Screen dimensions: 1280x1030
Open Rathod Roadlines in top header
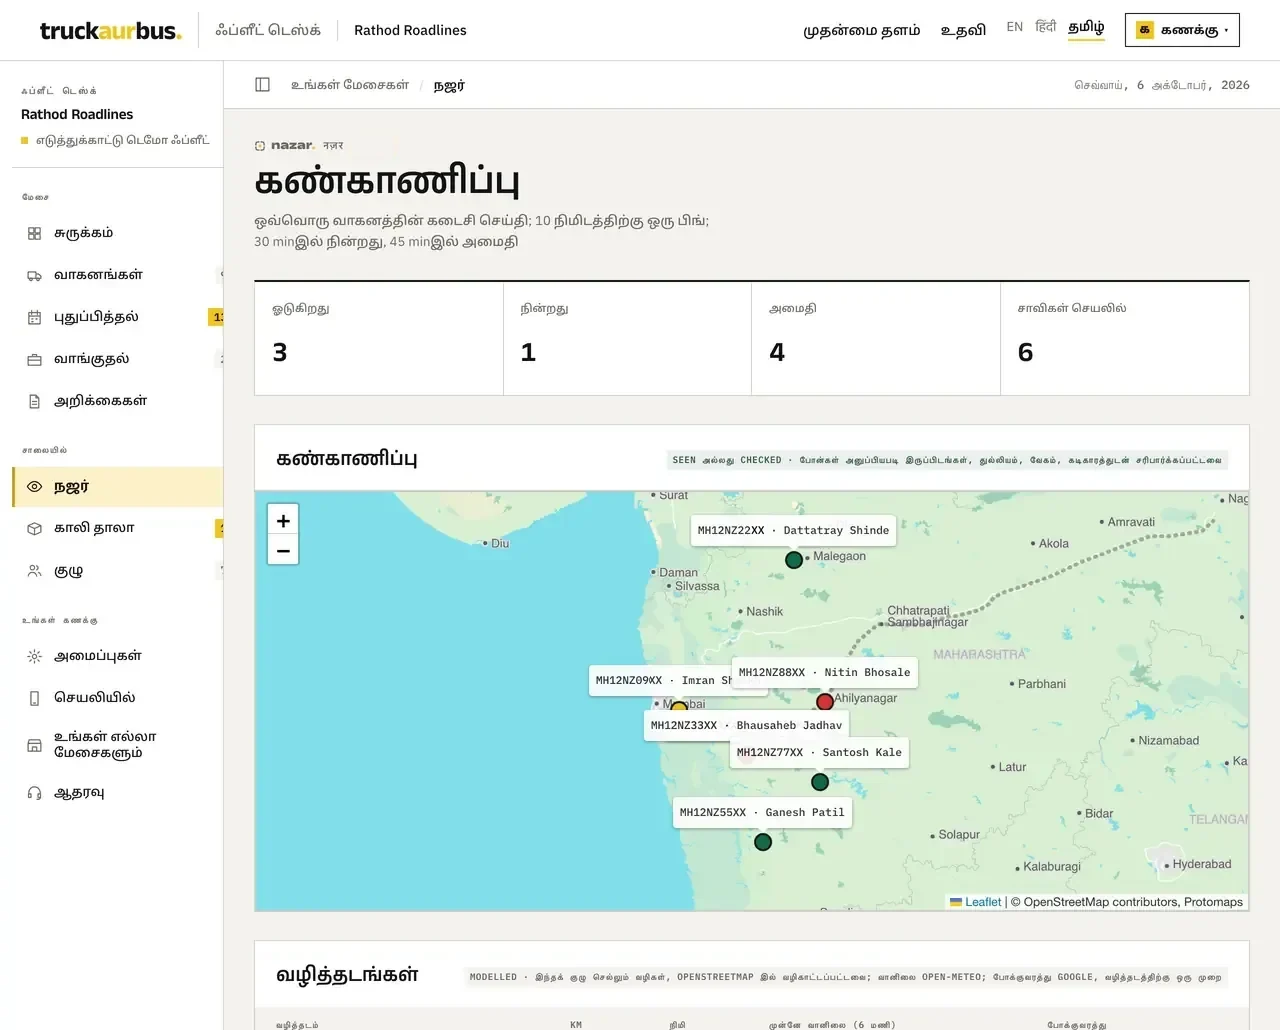point(410,30)
